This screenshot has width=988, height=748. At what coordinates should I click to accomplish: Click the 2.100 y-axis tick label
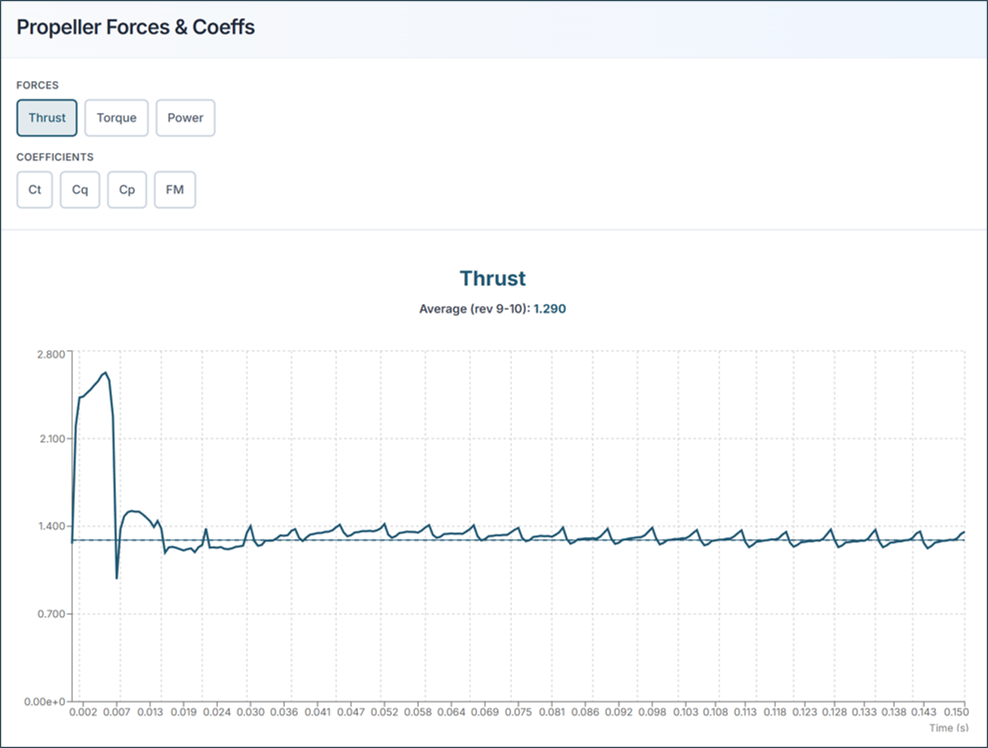(x=50, y=439)
